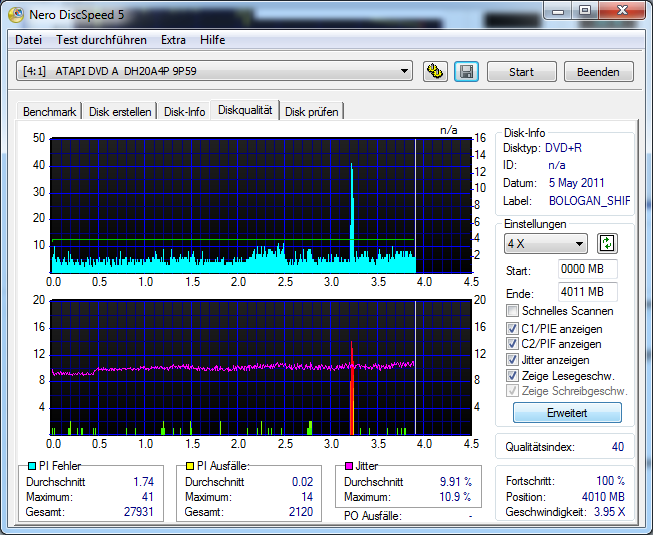Click the PI Fehler Gesamt value 27931
Viewport: 653px width, 535px height.
click(x=139, y=512)
